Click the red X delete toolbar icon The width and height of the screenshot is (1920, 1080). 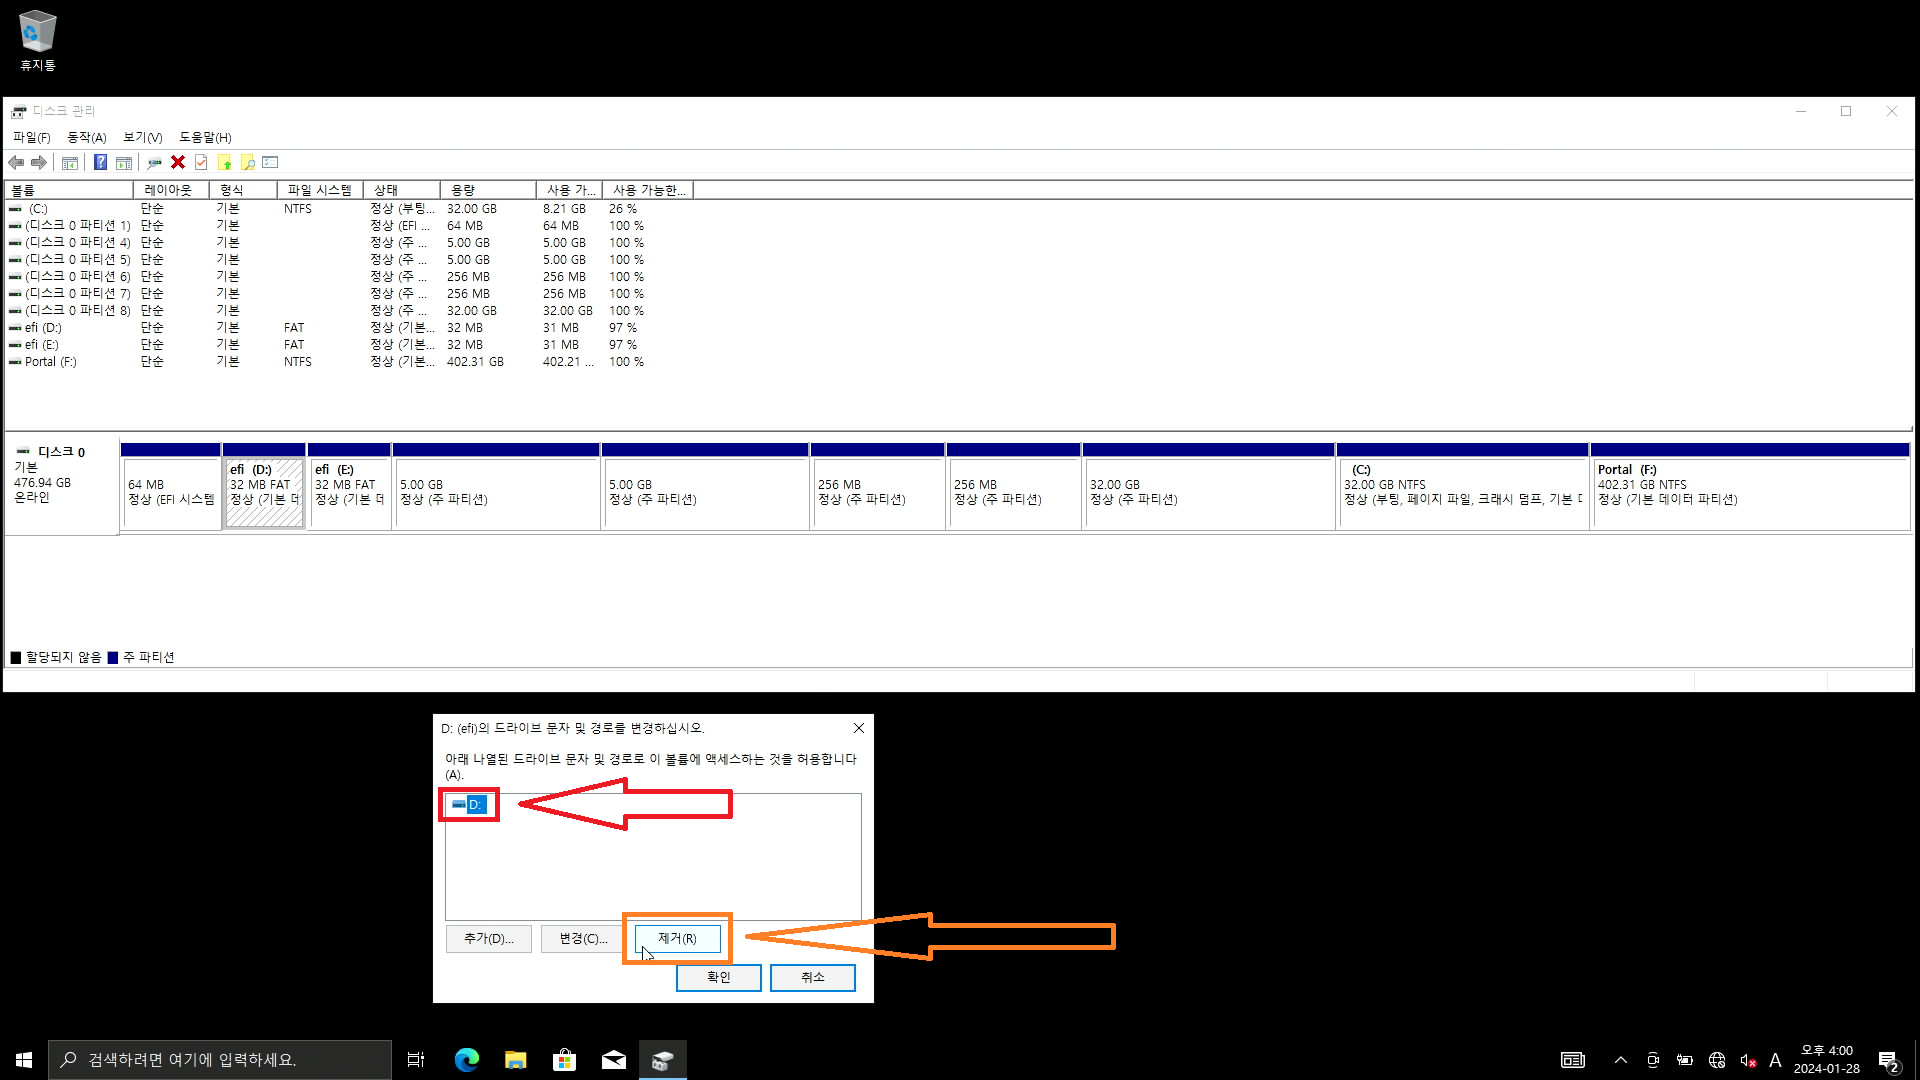[178, 162]
